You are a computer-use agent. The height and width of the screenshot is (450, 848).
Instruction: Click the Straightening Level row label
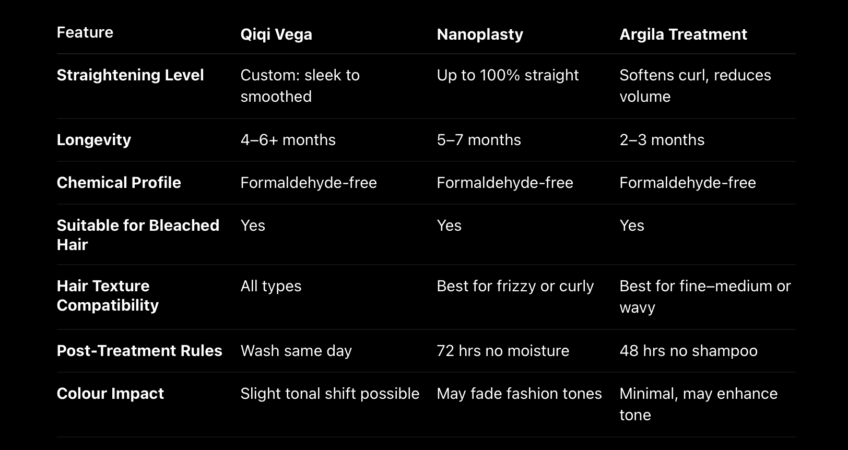coord(130,75)
